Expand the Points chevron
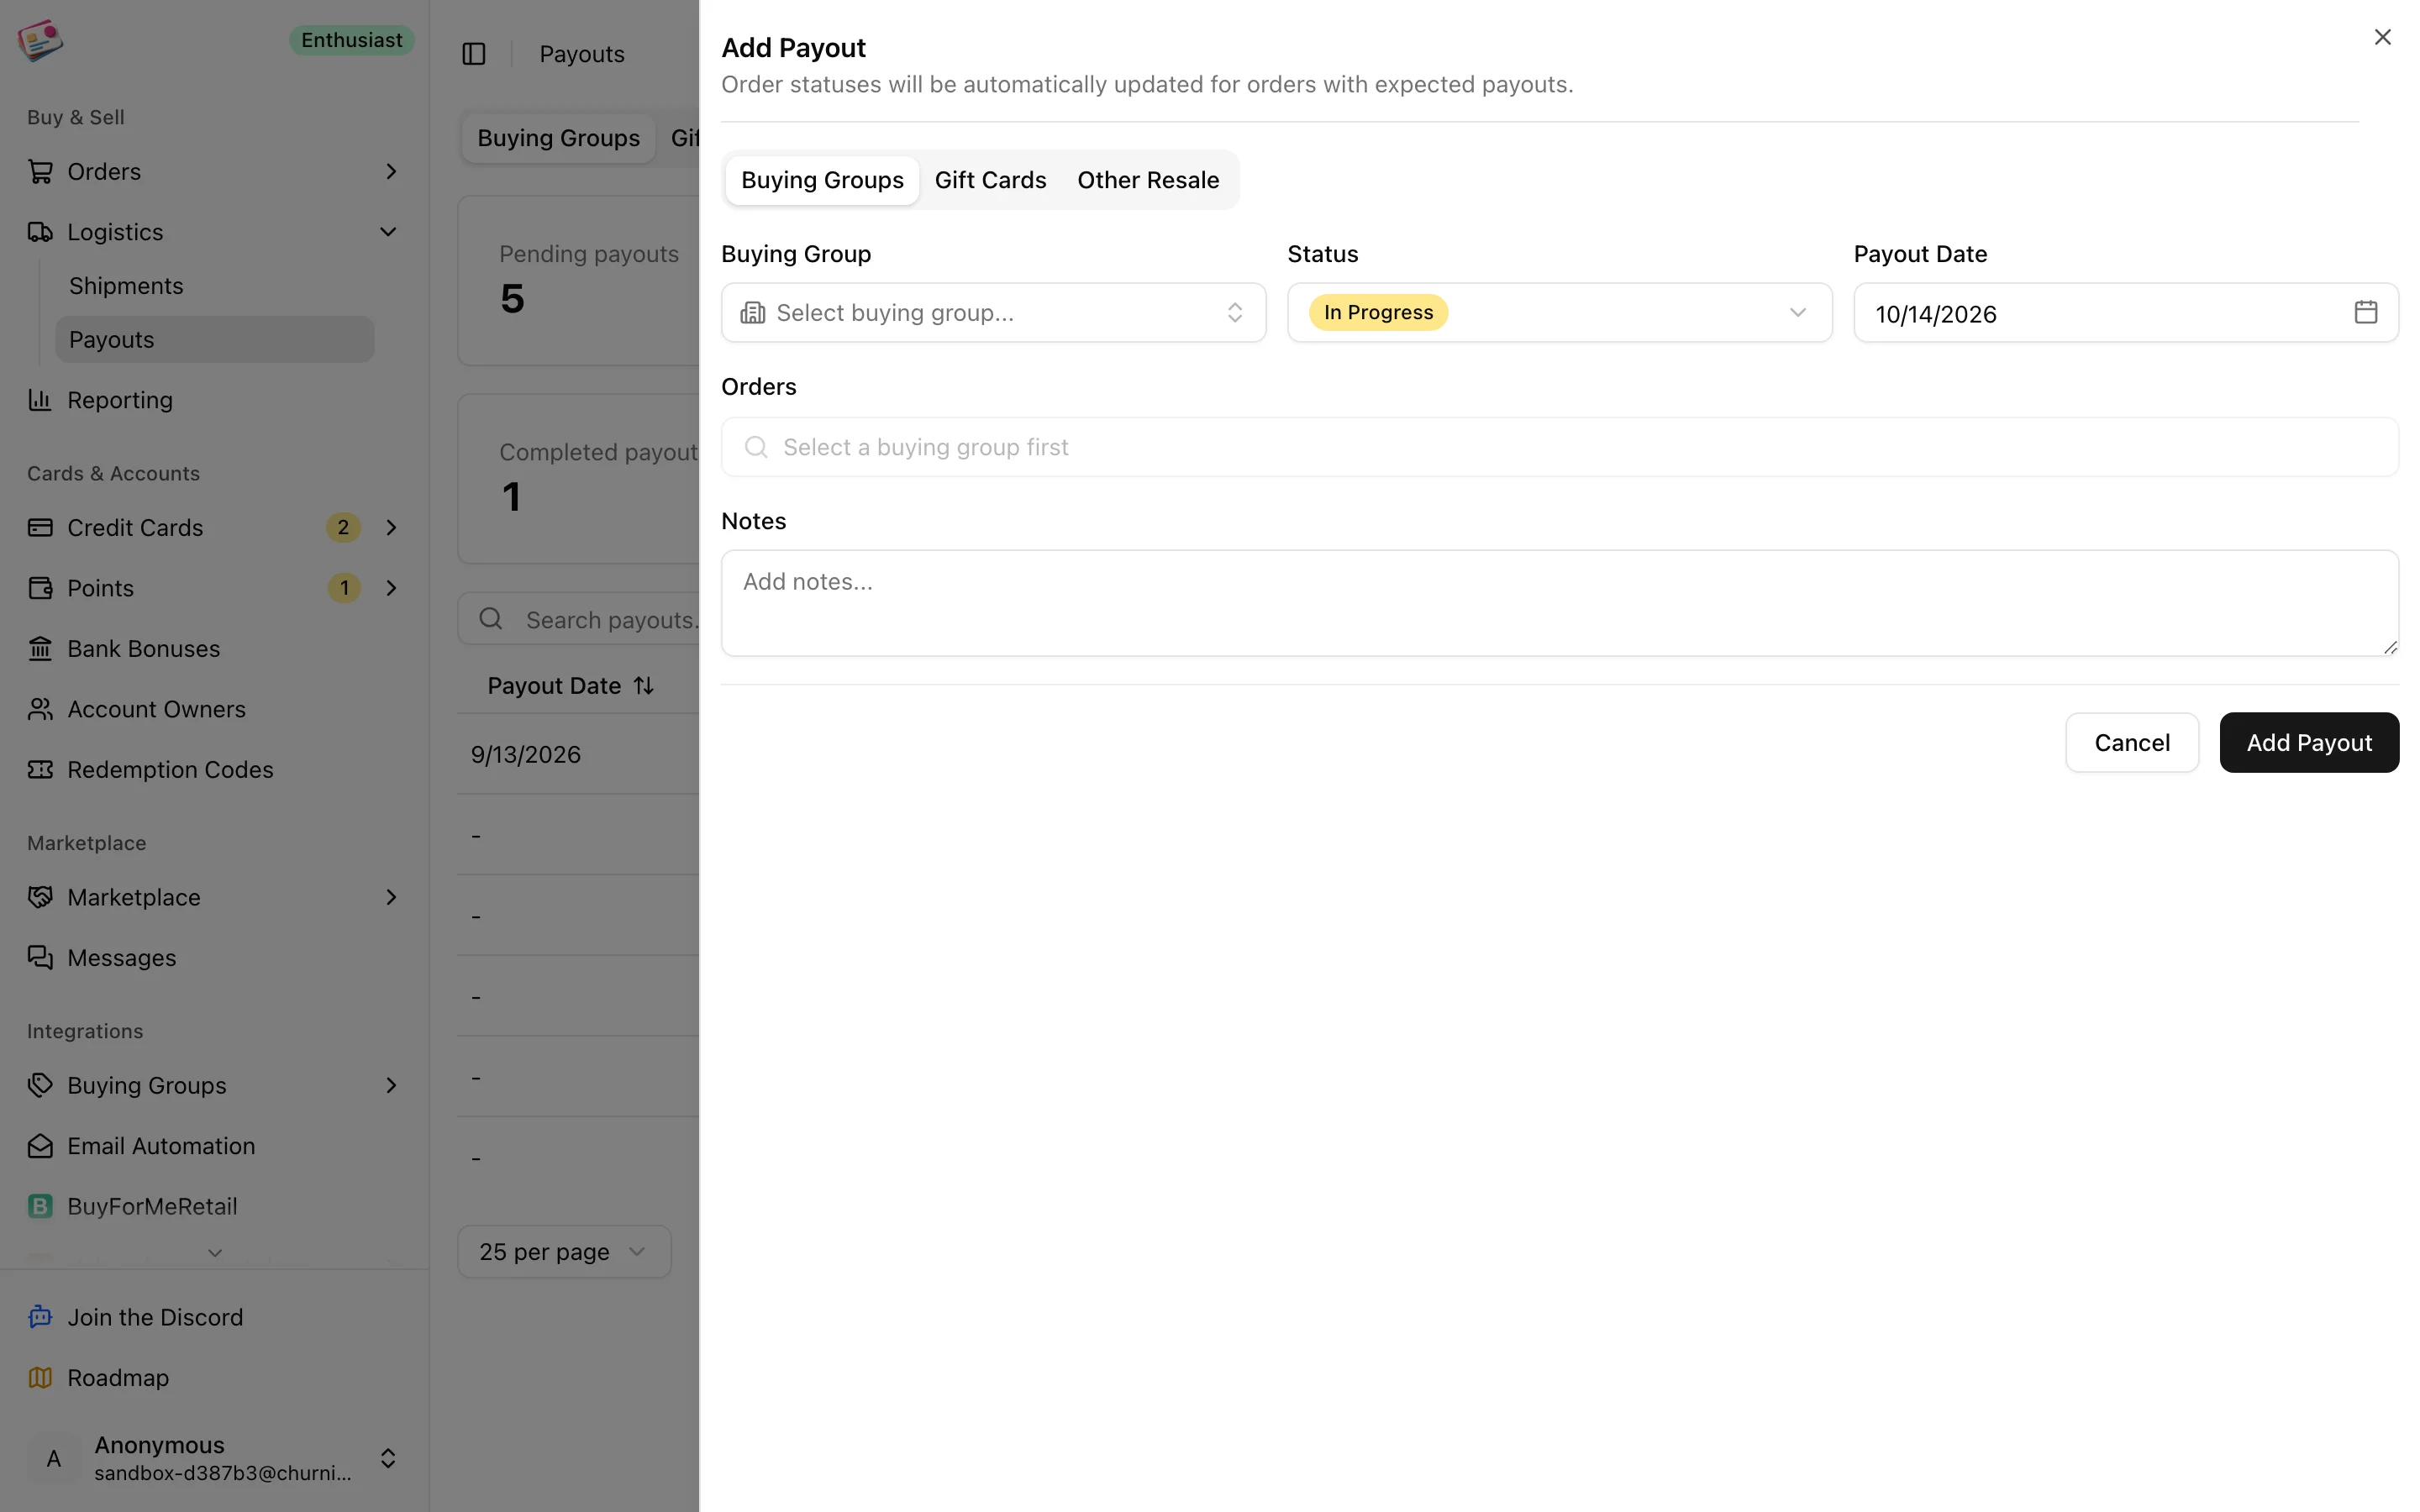The image size is (2420, 1512). [391, 588]
